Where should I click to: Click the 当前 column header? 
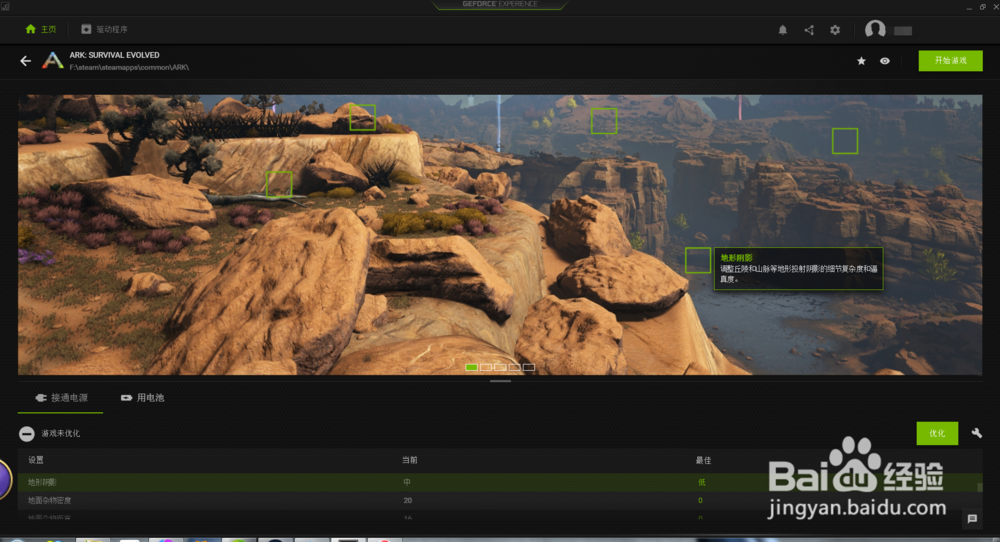point(409,460)
